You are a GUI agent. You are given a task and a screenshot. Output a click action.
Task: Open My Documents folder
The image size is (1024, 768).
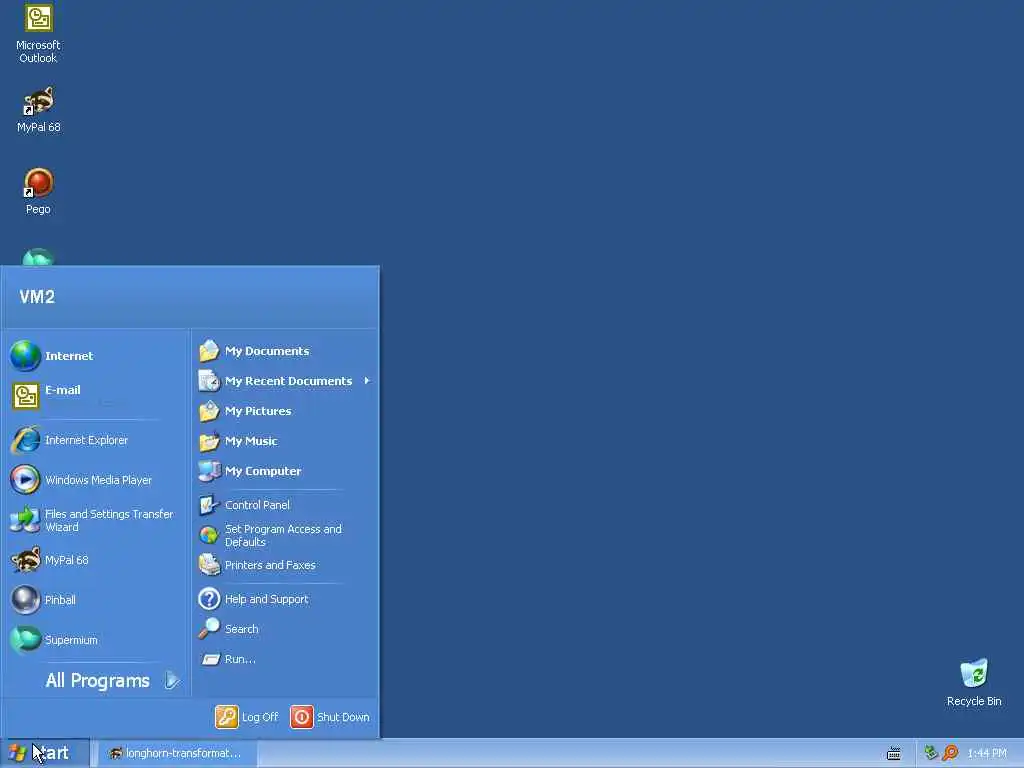[285, 351]
